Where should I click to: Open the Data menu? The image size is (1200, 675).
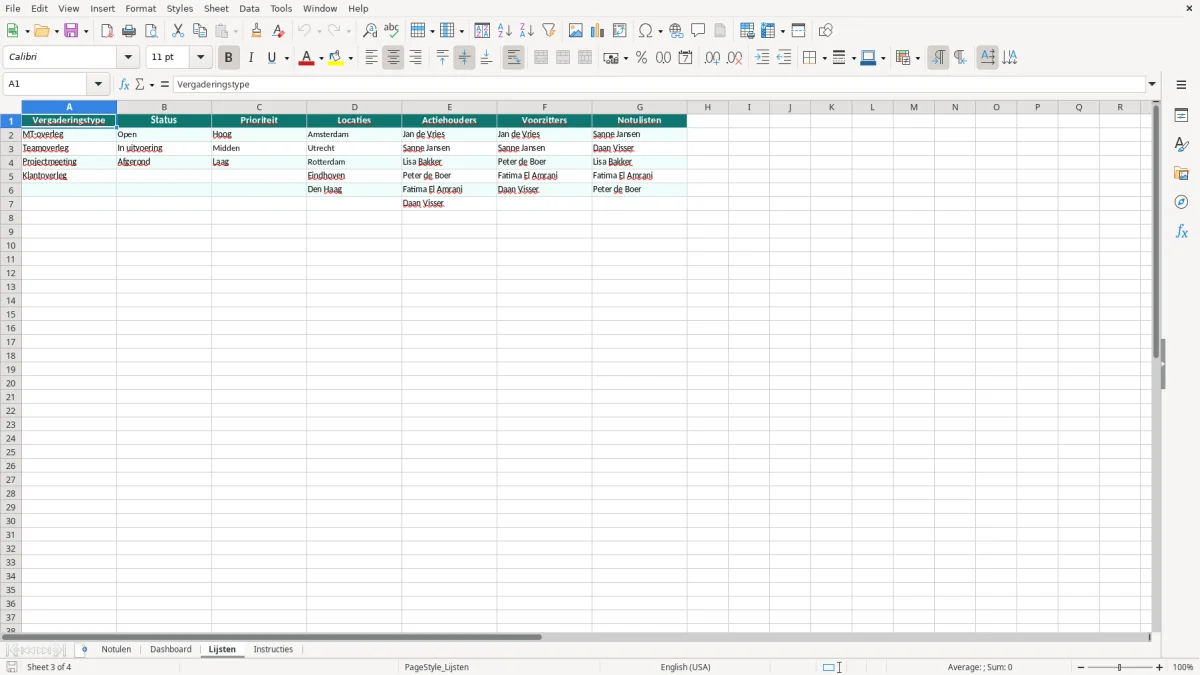pyautogui.click(x=249, y=8)
